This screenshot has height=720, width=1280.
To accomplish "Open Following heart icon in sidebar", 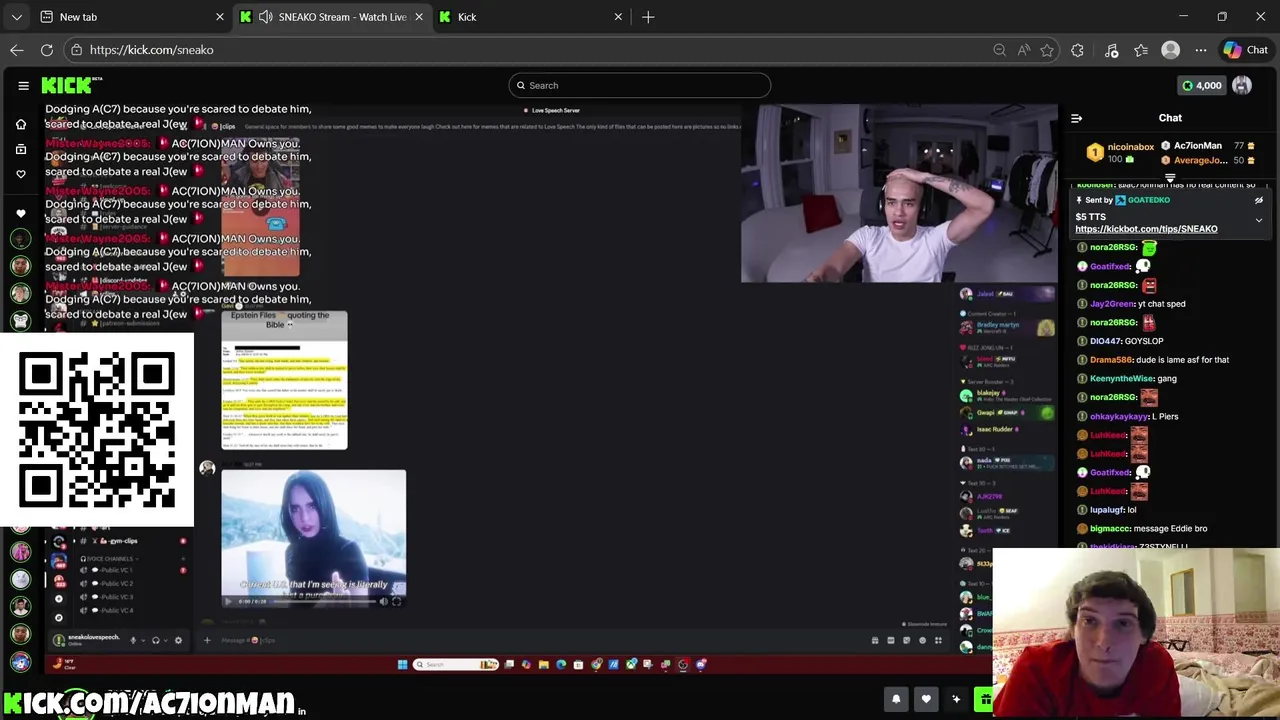I will [x=21, y=174].
